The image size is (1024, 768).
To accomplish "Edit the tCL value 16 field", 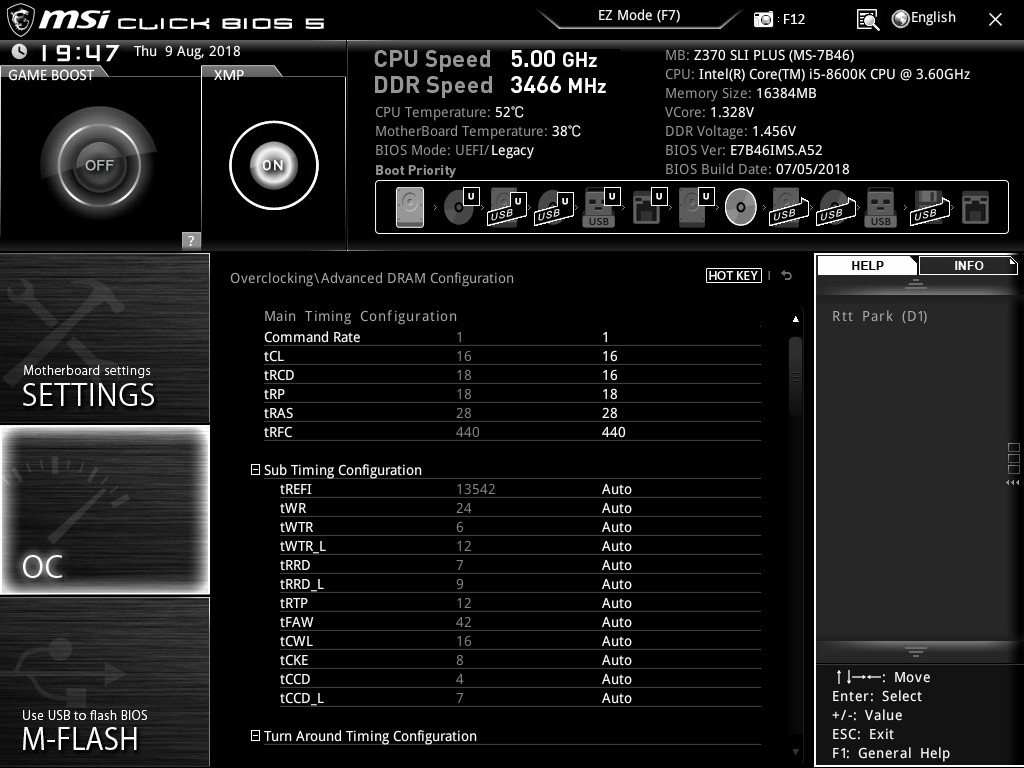I will [x=609, y=356].
